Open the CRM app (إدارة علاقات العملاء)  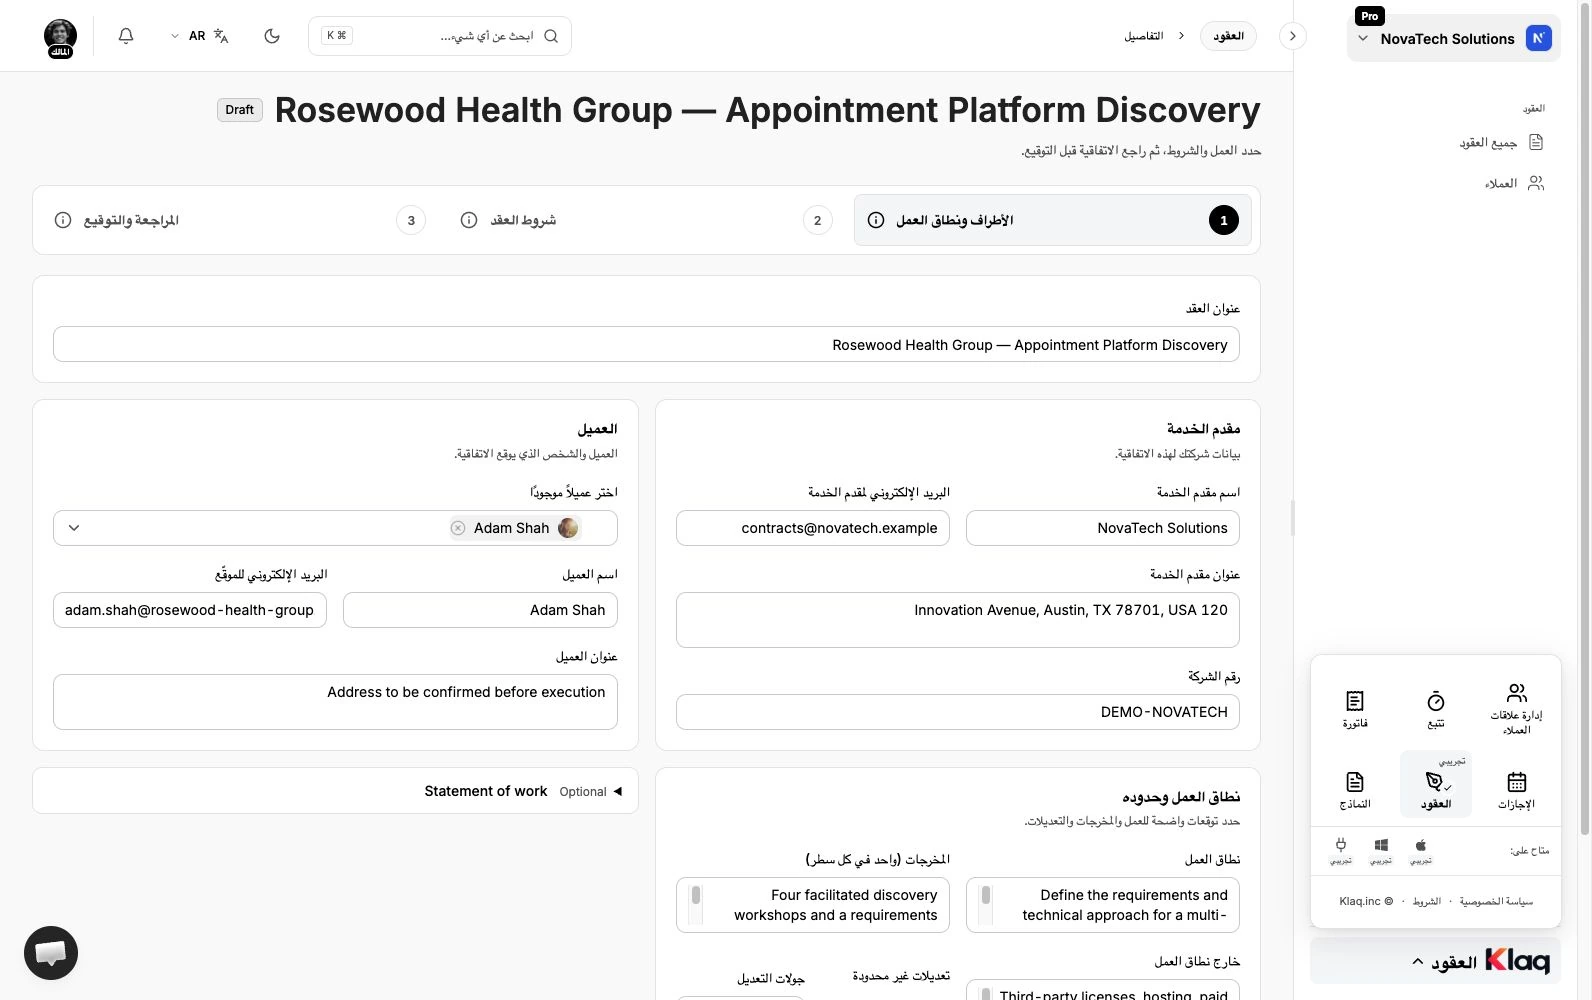click(x=1516, y=709)
